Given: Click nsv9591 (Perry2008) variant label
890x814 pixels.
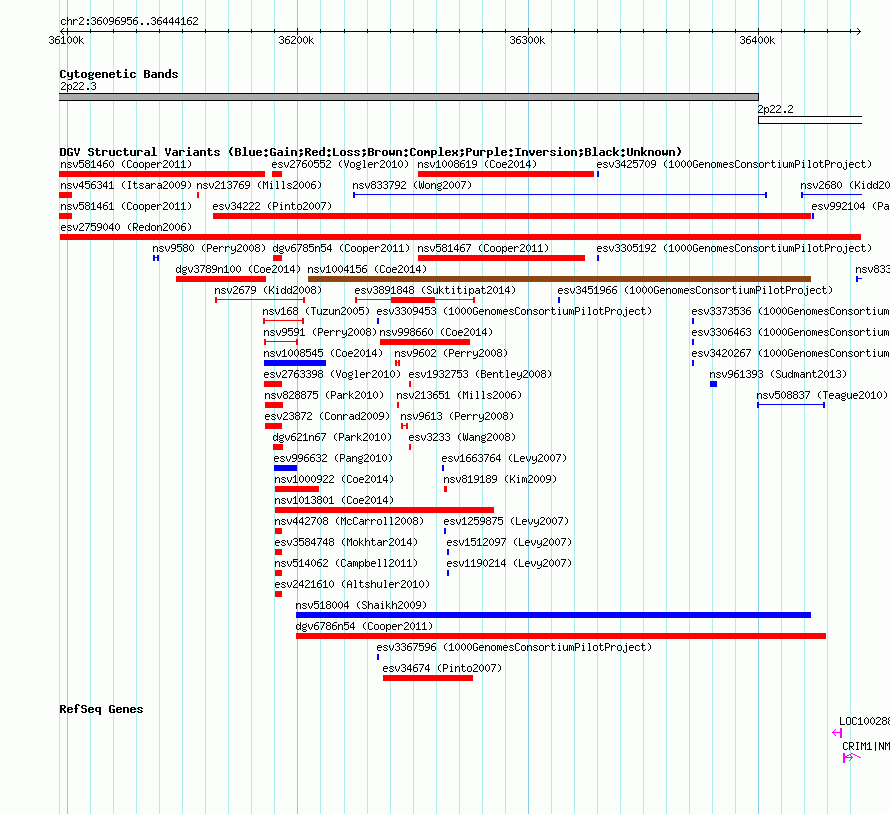Looking at the screenshot, I should [x=320, y=332].
